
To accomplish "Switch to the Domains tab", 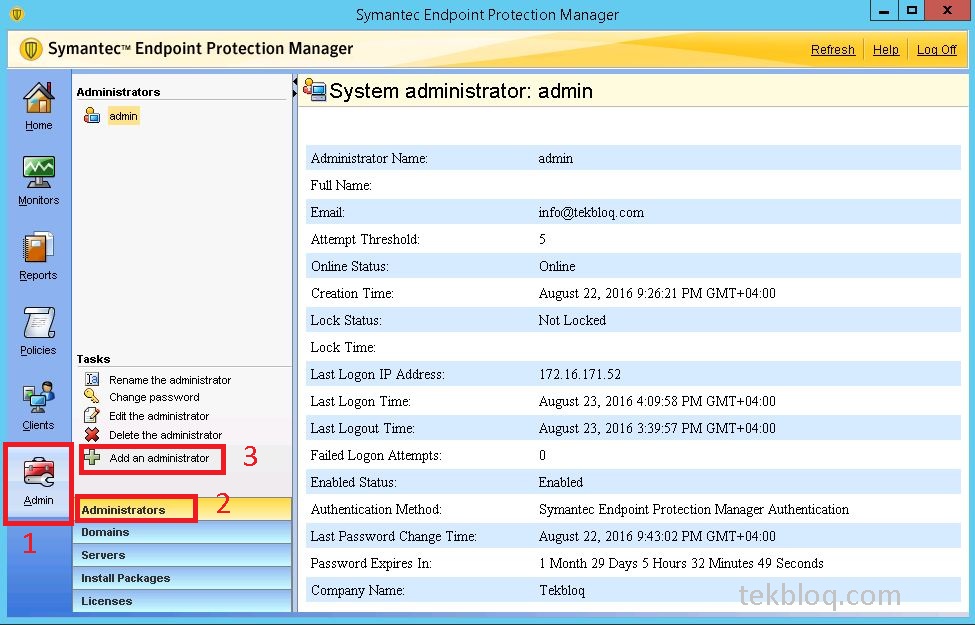I will [182, 532].
